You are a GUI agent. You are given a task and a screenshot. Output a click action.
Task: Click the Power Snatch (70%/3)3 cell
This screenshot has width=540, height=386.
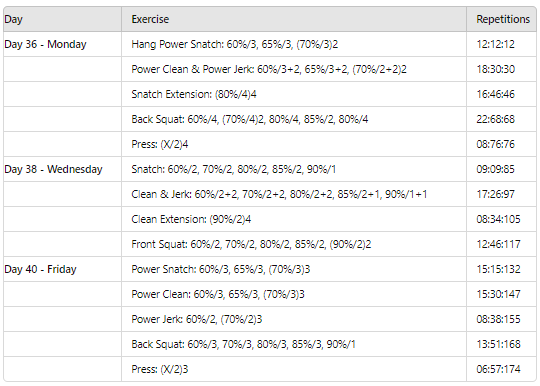294,269
